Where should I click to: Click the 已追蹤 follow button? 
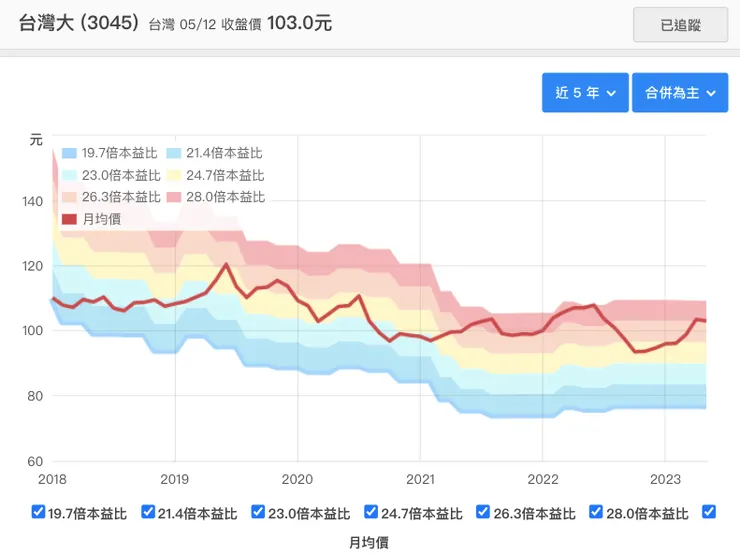point(680,25)
